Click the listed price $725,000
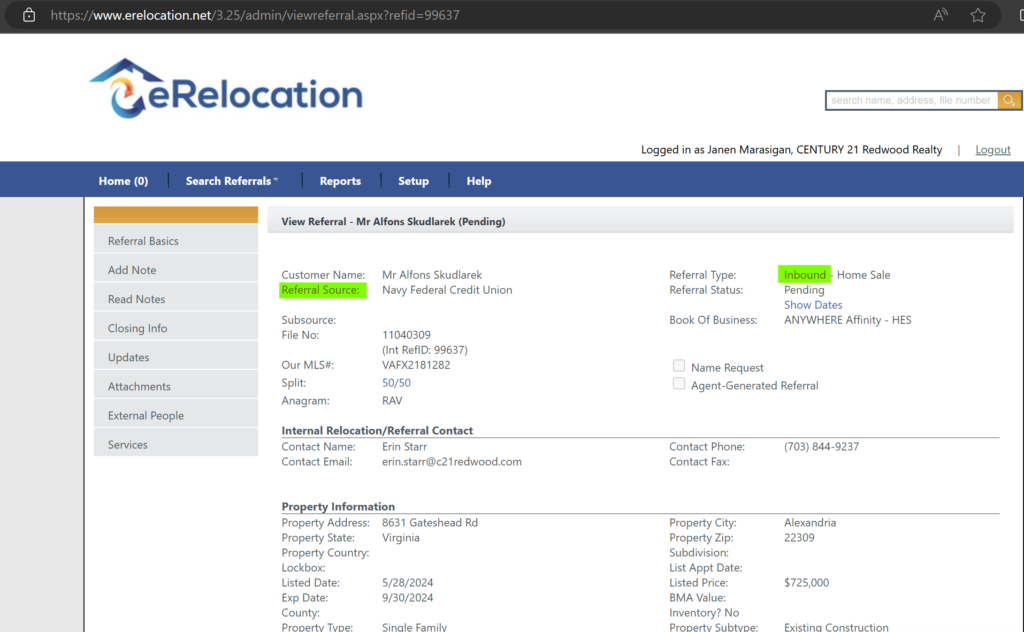Screen dimensions: 1024x632 coord(807,582)
